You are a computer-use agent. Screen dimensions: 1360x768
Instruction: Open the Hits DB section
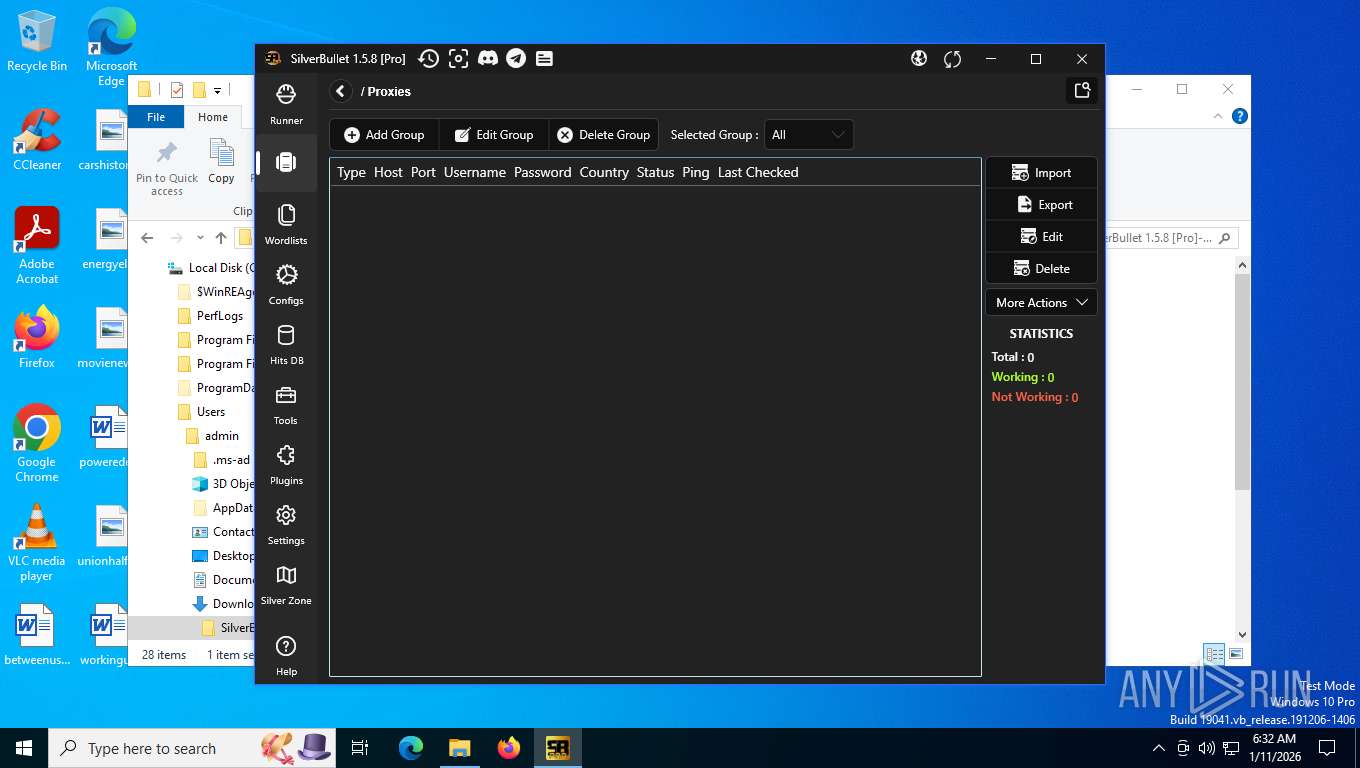point(286,344)
